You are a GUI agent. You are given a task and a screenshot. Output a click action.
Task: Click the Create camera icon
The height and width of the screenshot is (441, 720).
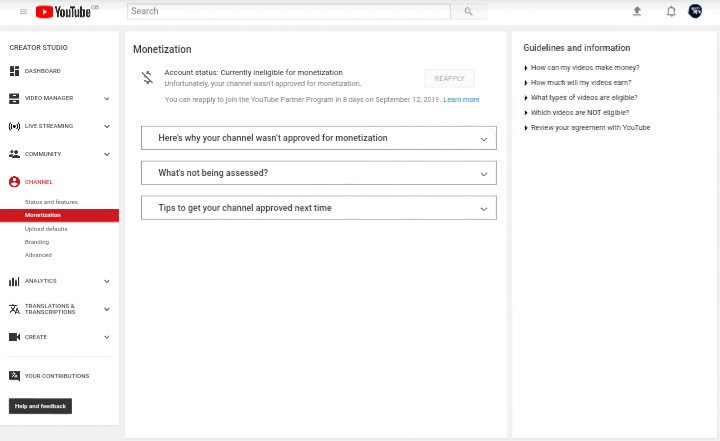pos(14,337)
